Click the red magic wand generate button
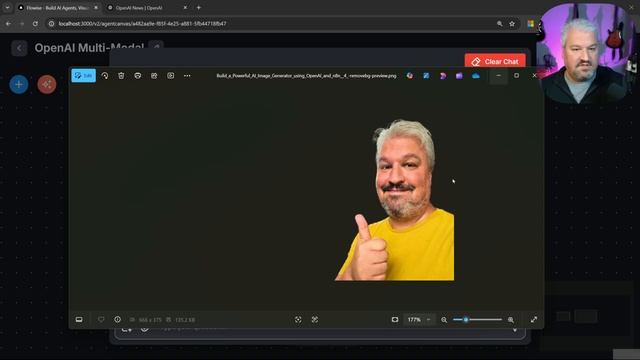 tap(47, 84)
